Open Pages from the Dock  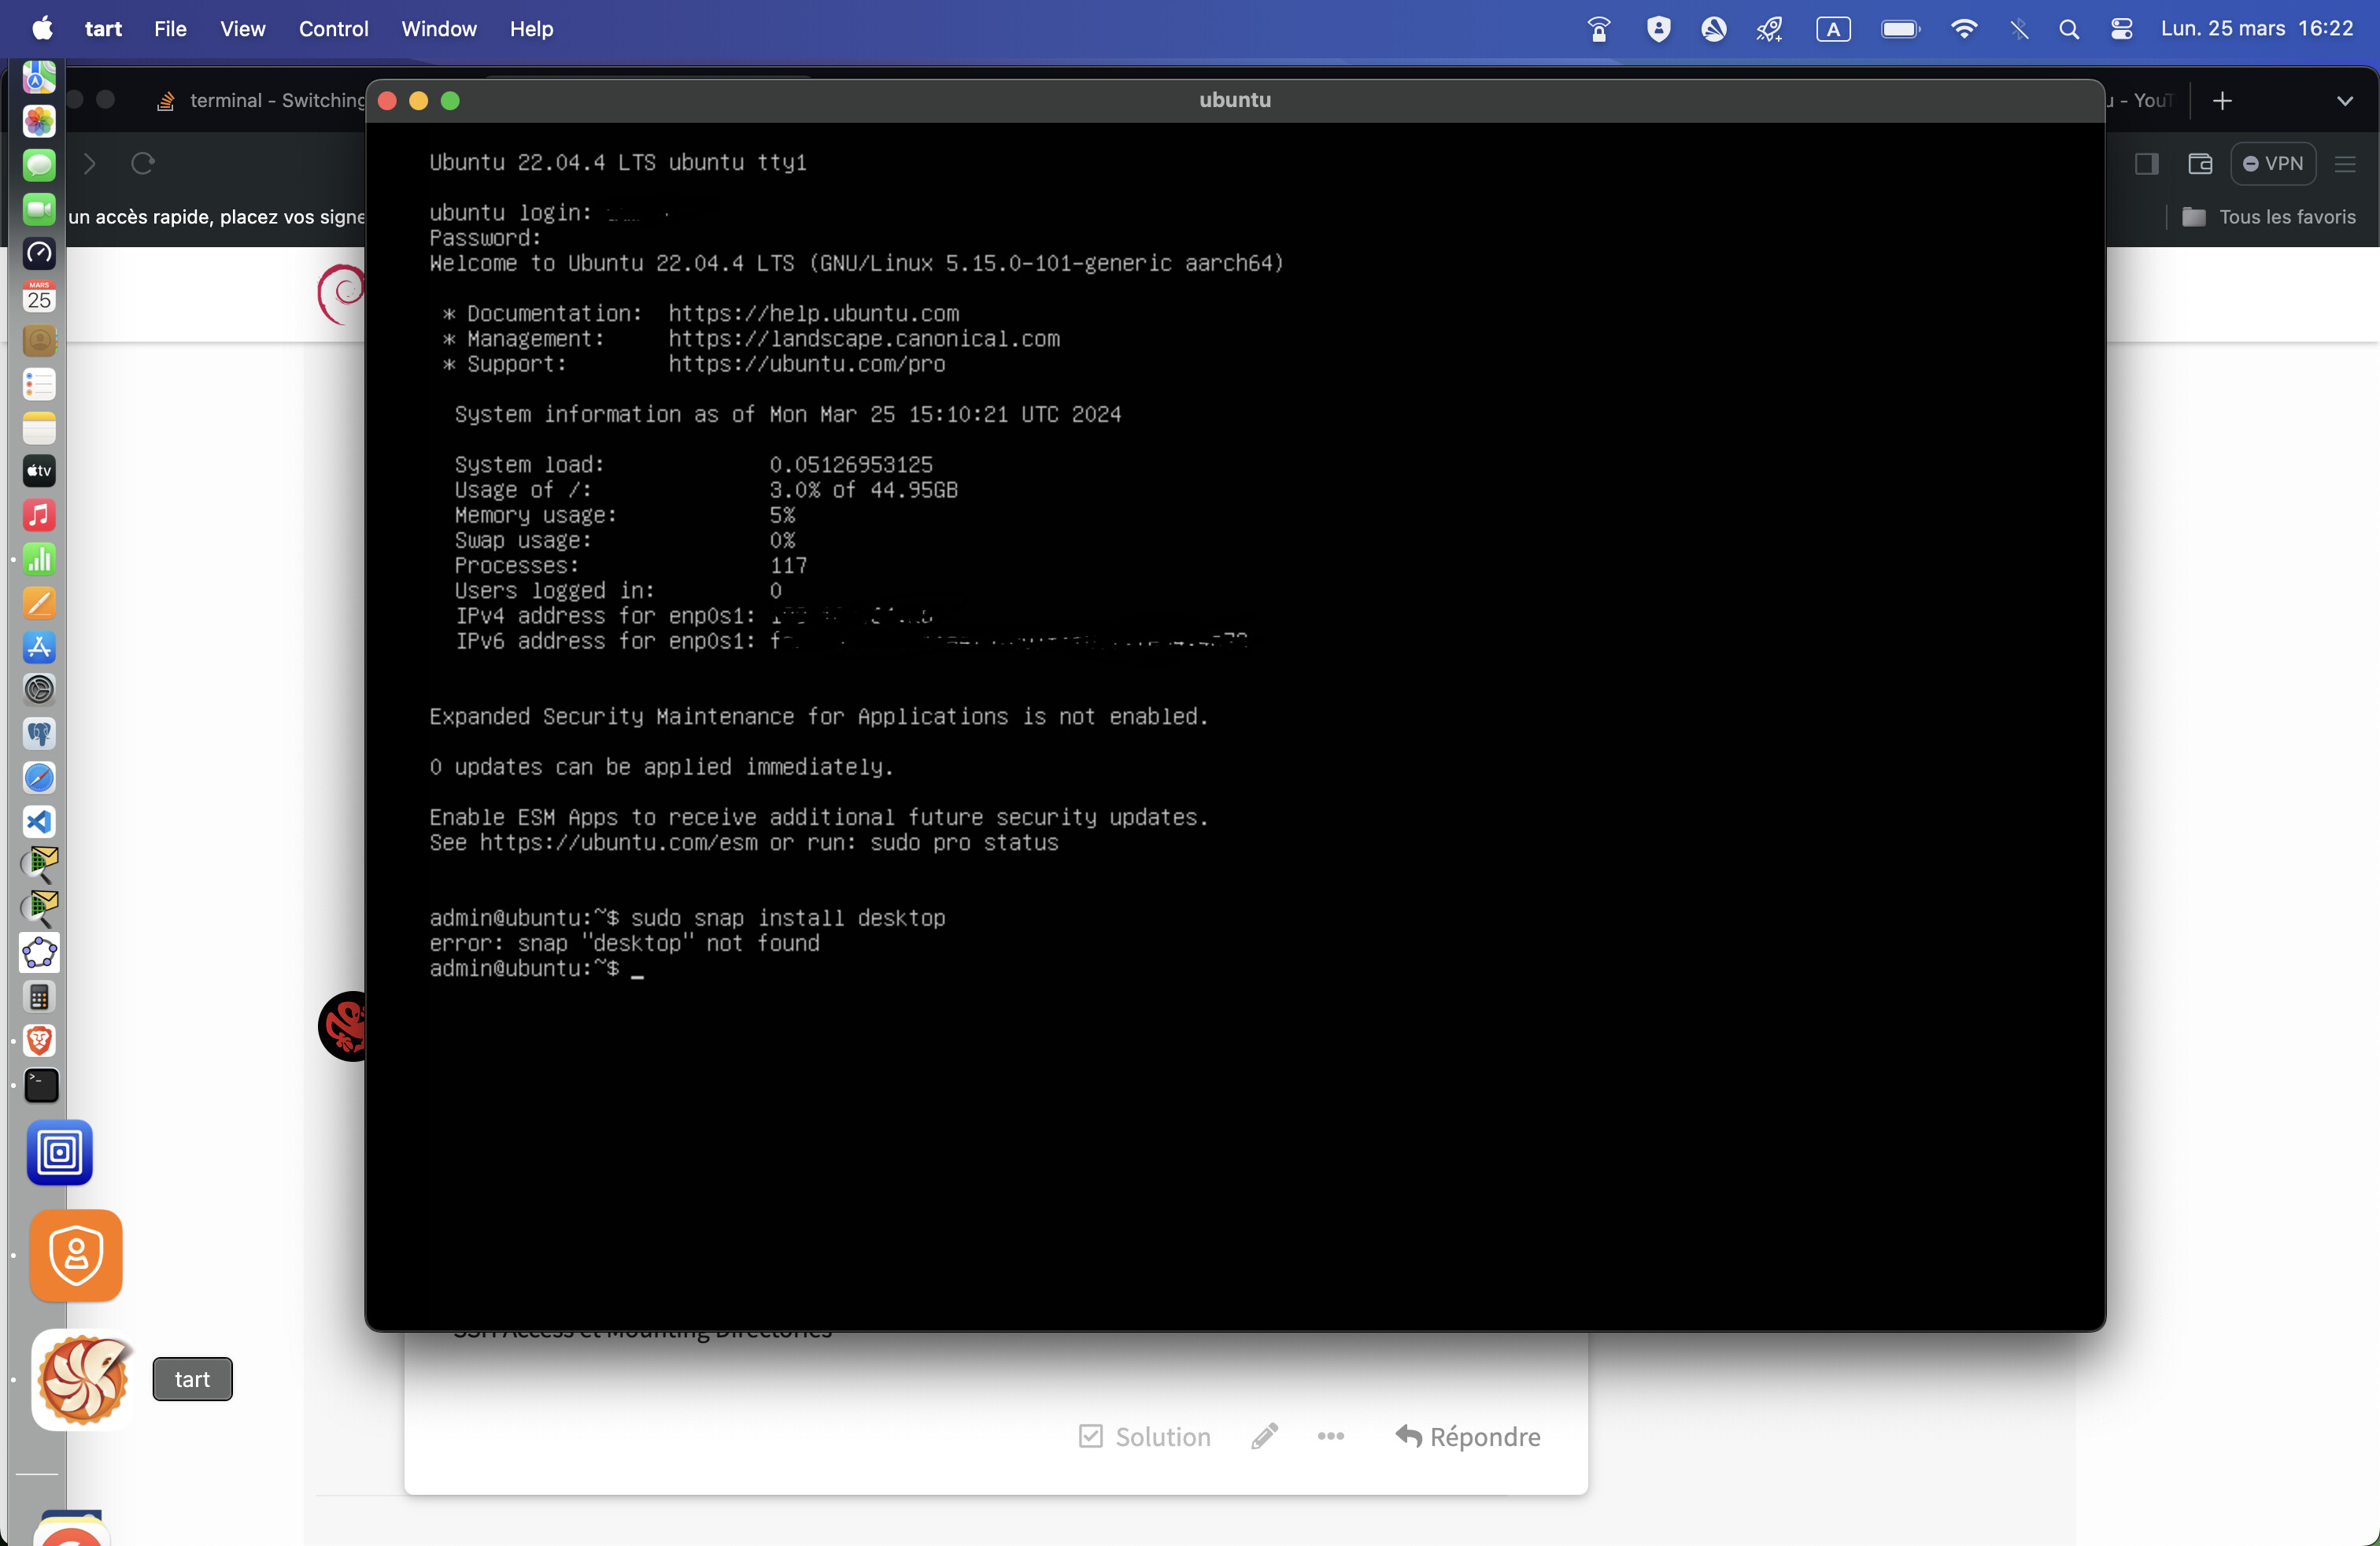(x=39, y=603)
